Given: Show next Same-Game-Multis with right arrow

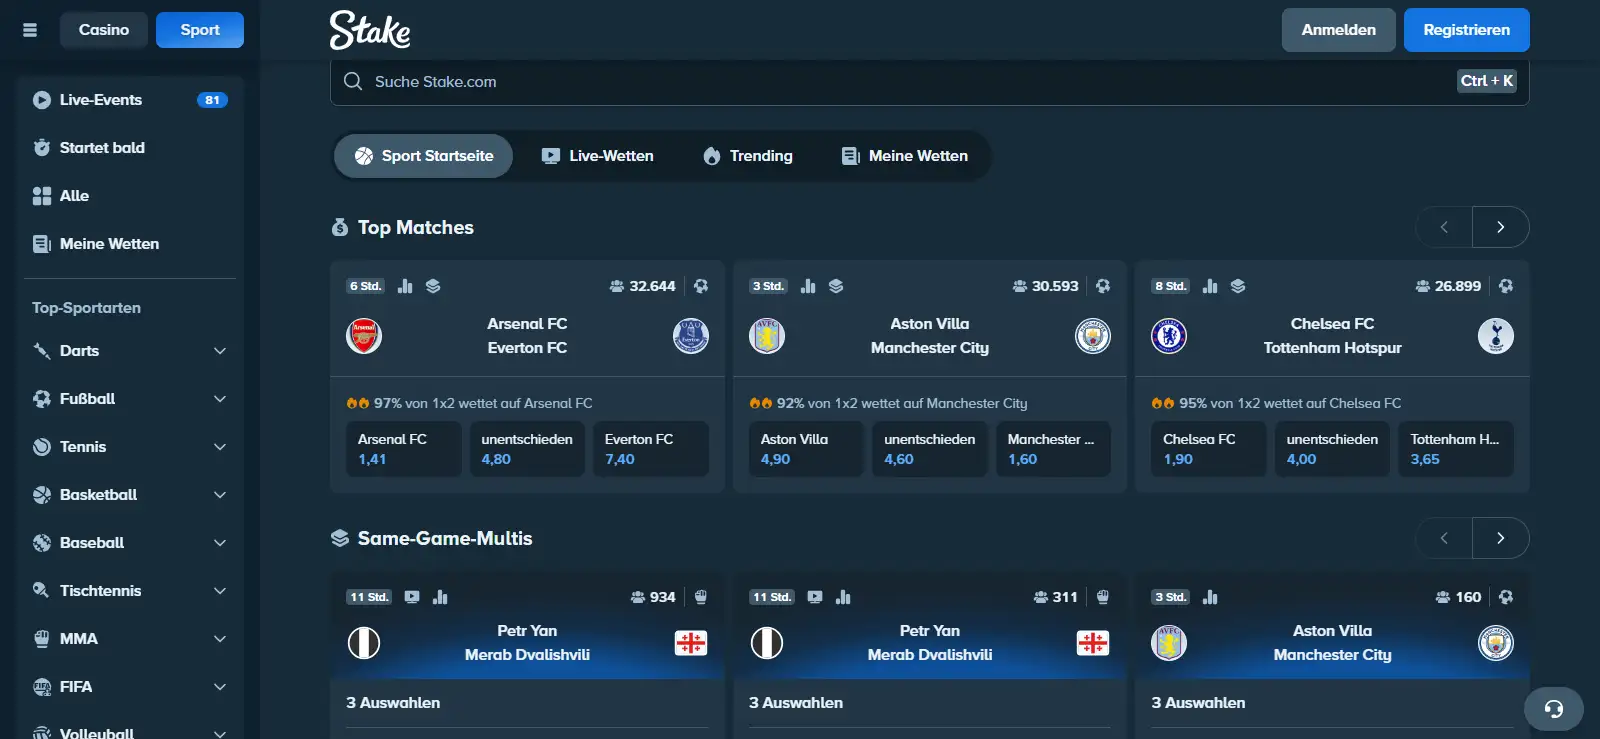Looking at the screenshot, I should coord(1501,538).
